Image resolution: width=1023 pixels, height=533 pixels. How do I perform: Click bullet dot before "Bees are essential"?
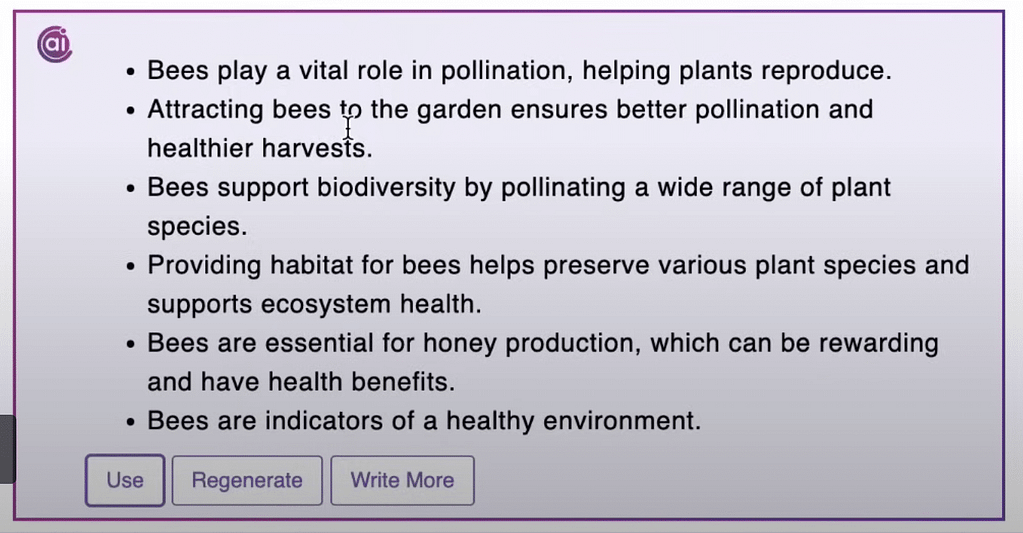click(130, 344)
